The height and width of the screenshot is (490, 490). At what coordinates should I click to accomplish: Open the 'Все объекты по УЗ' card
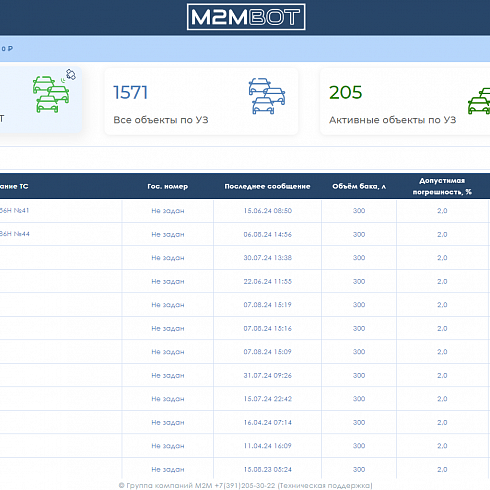click(201, 101)
